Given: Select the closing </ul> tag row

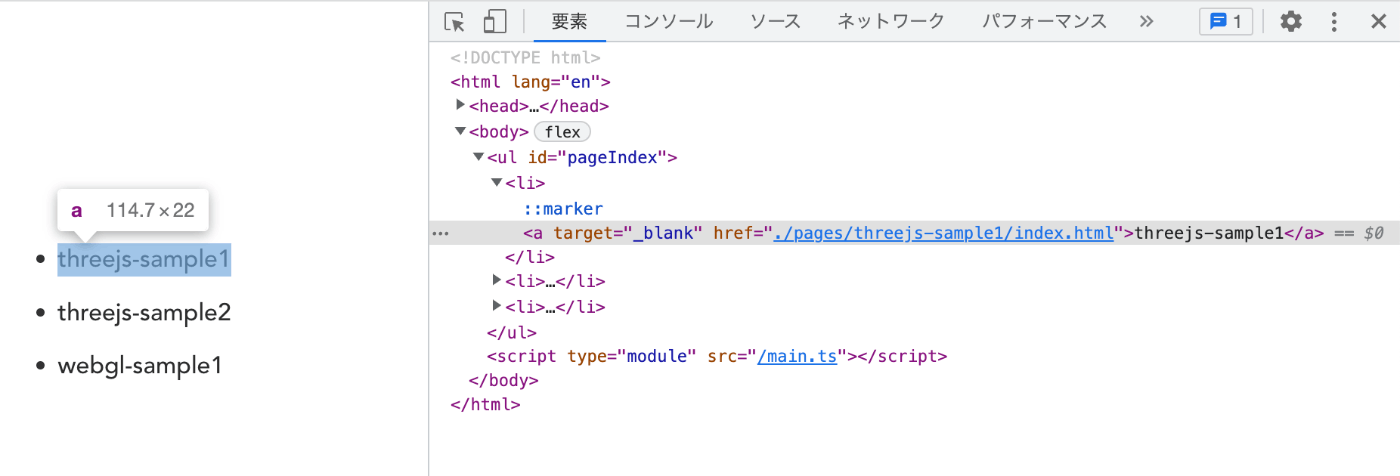Looking at the screenshot, I should tap(511, 332).
